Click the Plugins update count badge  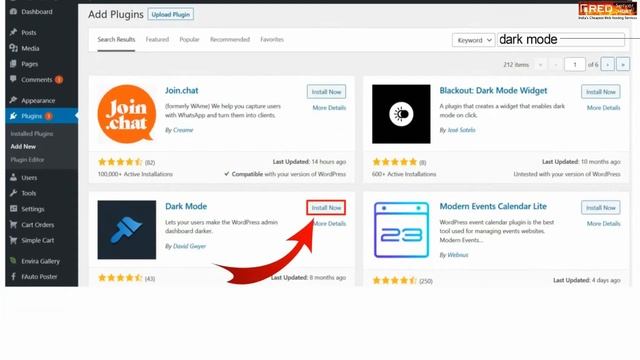tap(49, 116)
